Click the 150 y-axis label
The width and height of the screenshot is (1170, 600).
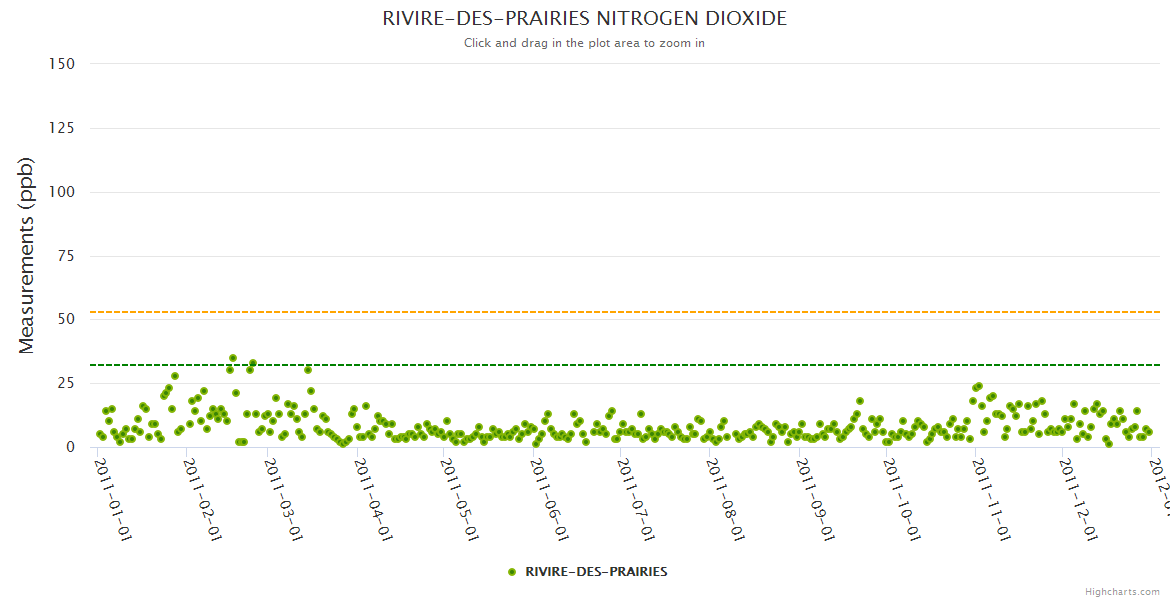(62, 64)
